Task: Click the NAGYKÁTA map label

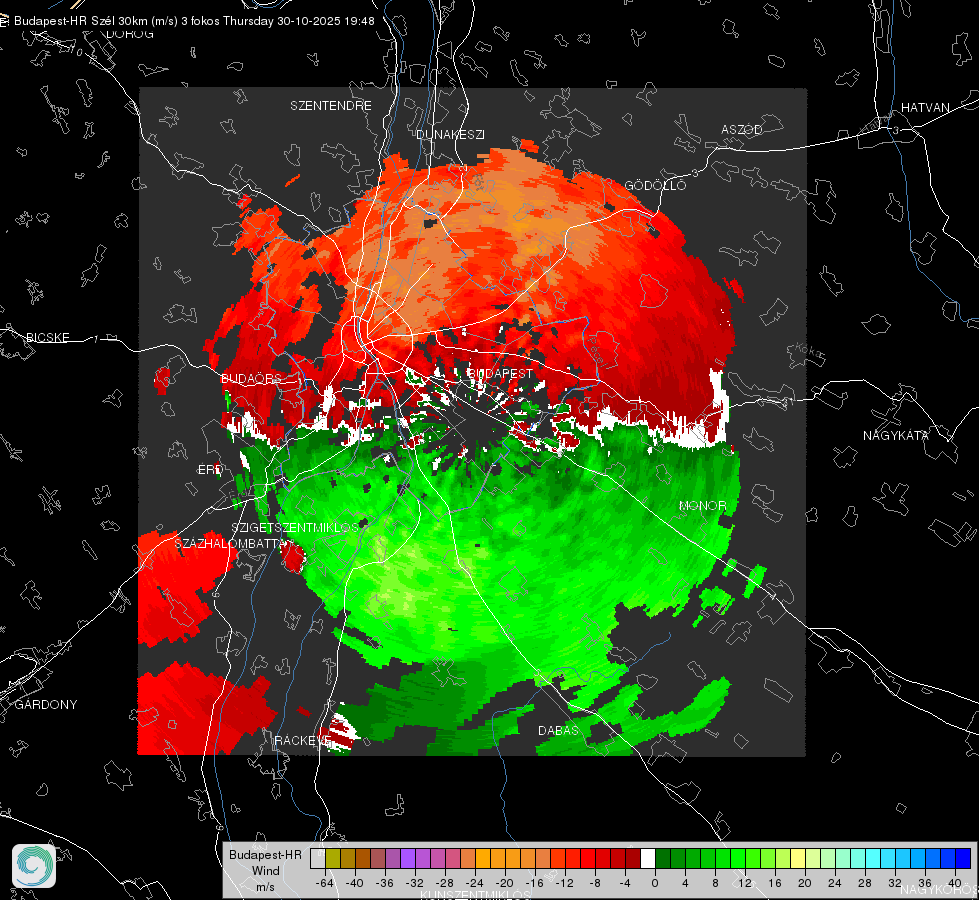Action: 895,435
